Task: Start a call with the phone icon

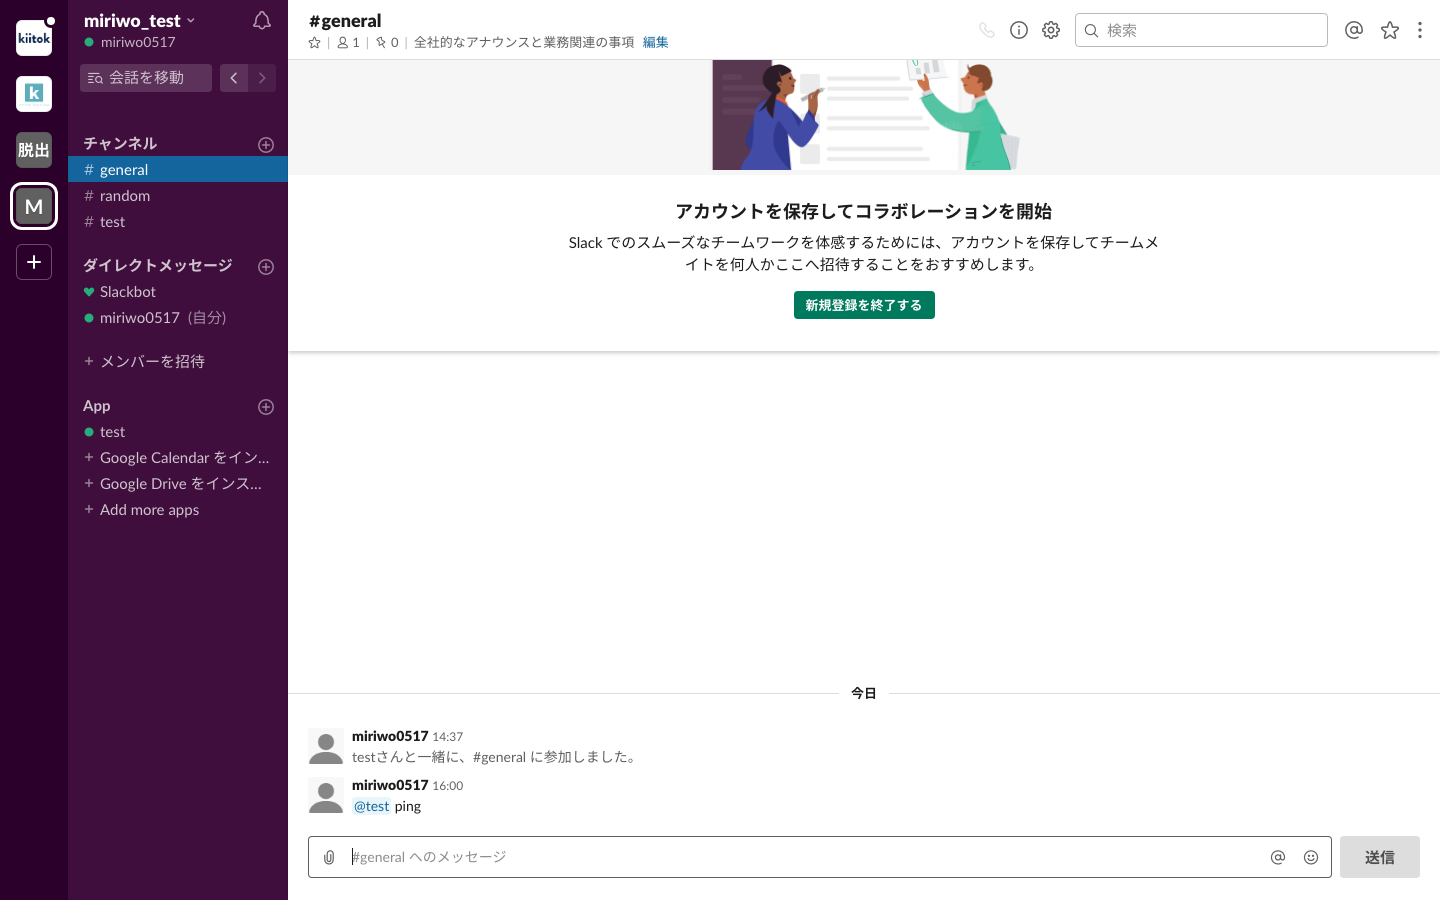Action: (x=987, y=30)
